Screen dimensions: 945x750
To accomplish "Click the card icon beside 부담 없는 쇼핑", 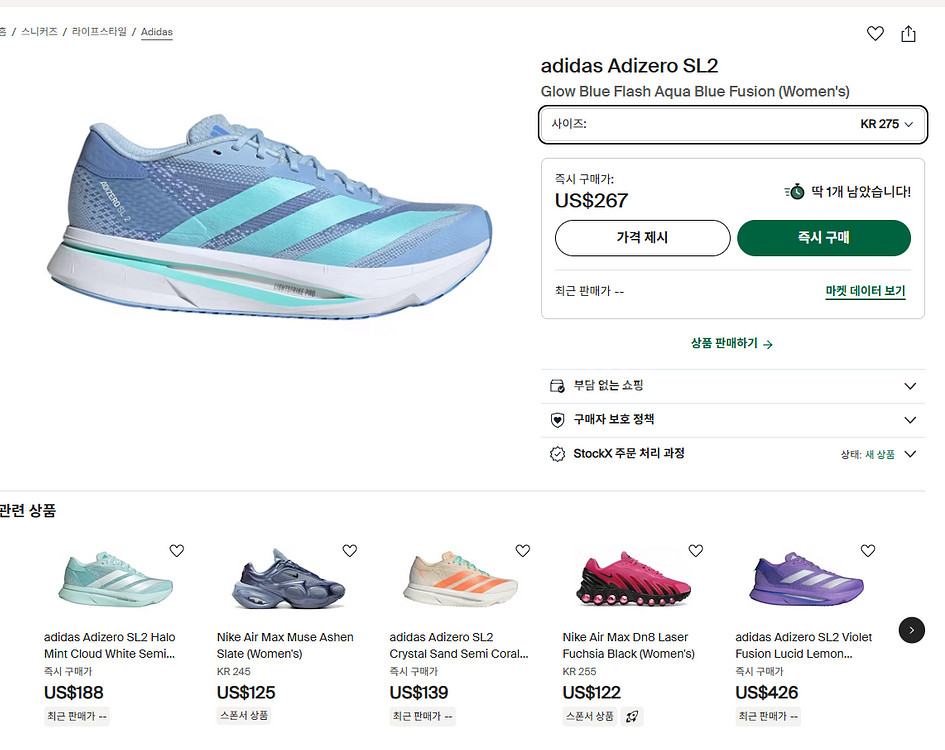I will pyautogui.click(x=558, y=386).
